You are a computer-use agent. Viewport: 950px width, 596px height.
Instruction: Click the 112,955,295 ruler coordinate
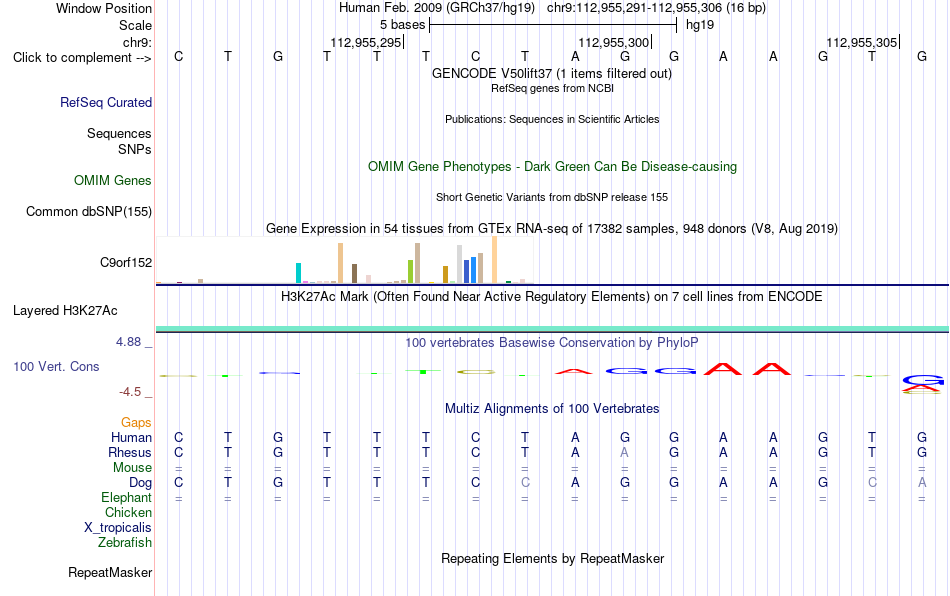coord(365,42)
